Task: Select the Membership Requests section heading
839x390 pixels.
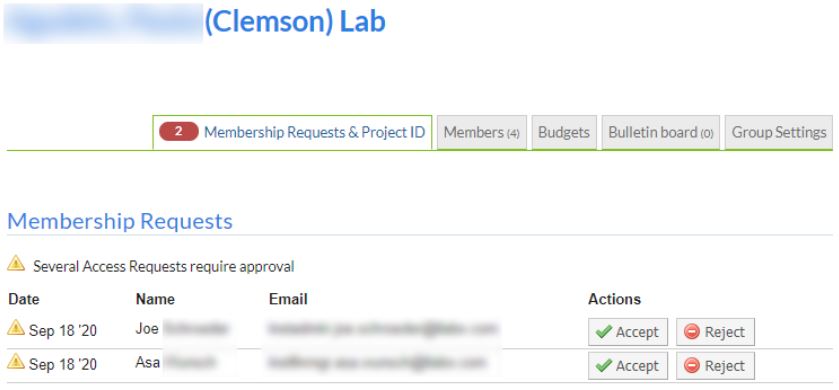Action: point(120,221)
